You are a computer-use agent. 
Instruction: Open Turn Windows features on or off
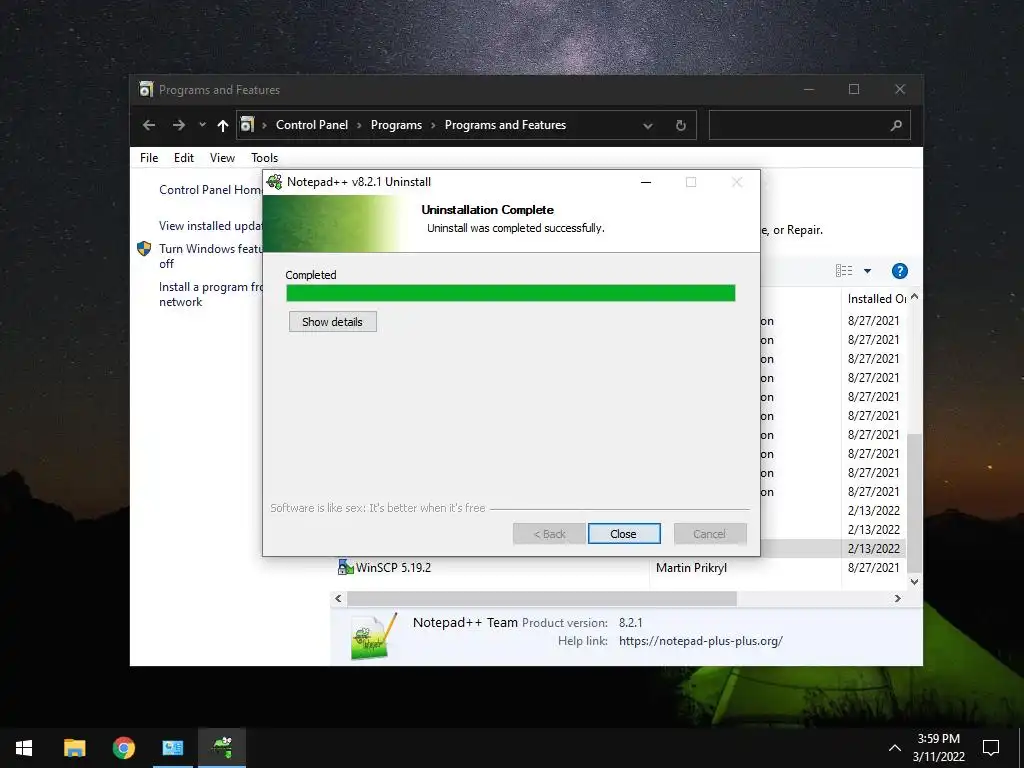(x=210, y=256)
